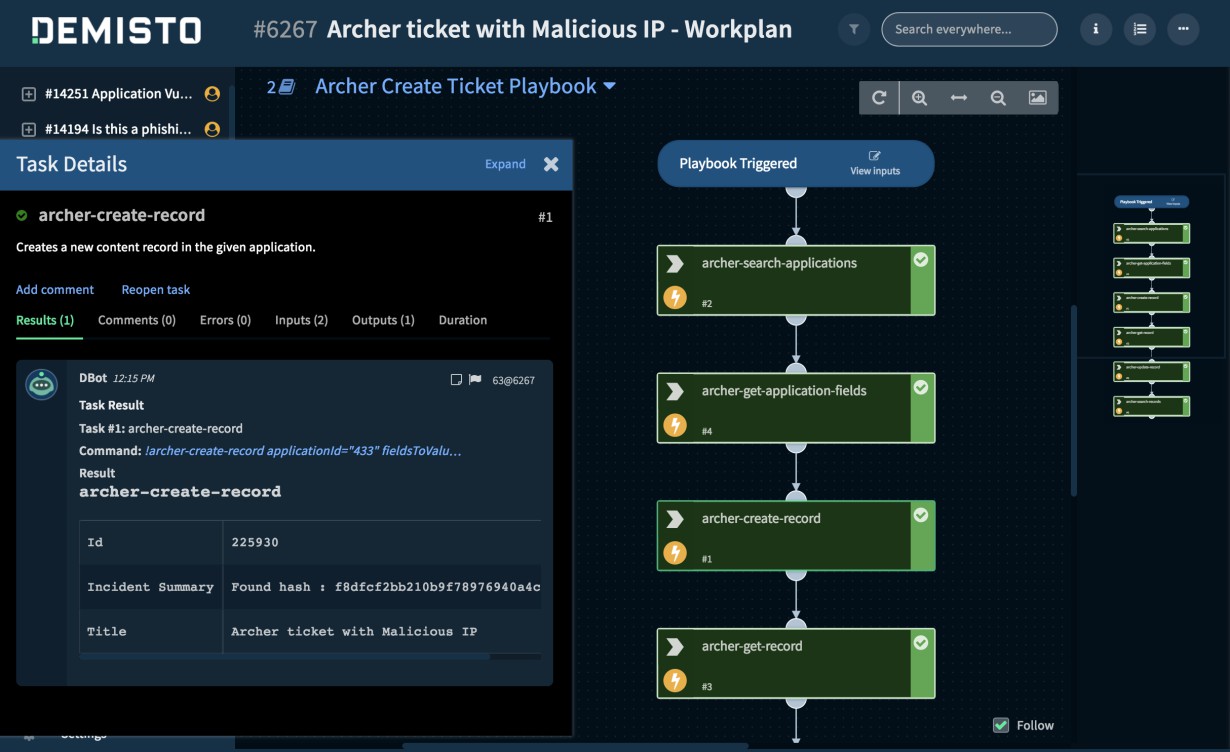Click the results table horizontal scrollbar
Screen dimensions: 1230x752
click(285, 657)
